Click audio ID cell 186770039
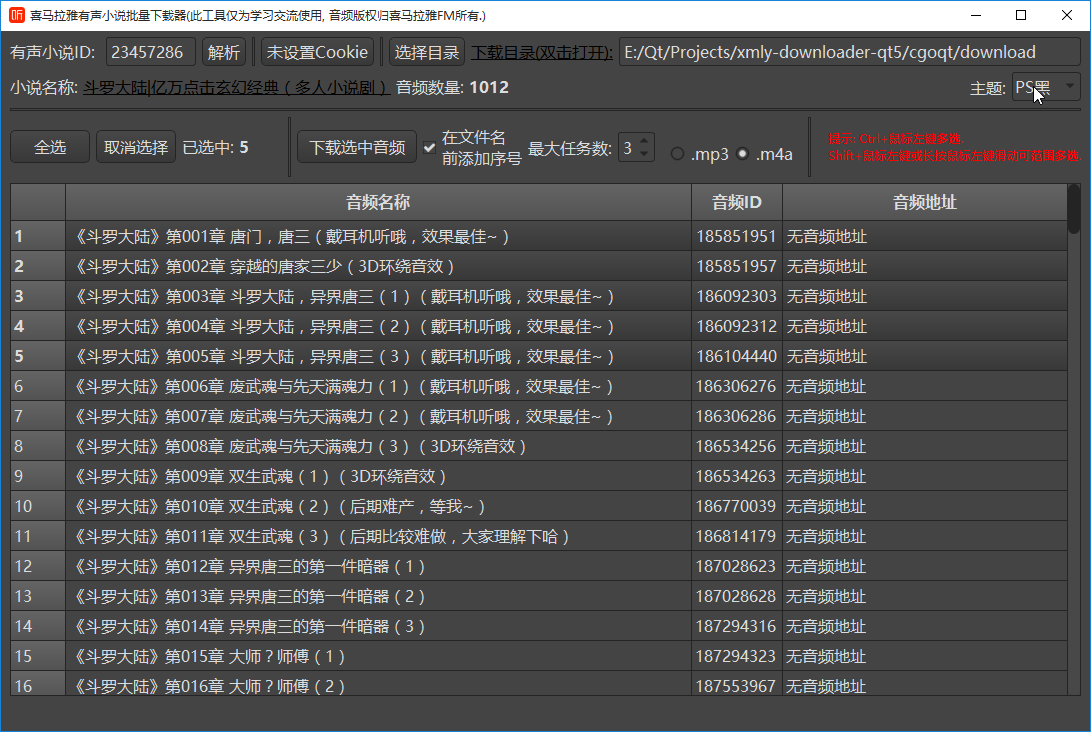The image size is (1091, 732). [737, 507]
